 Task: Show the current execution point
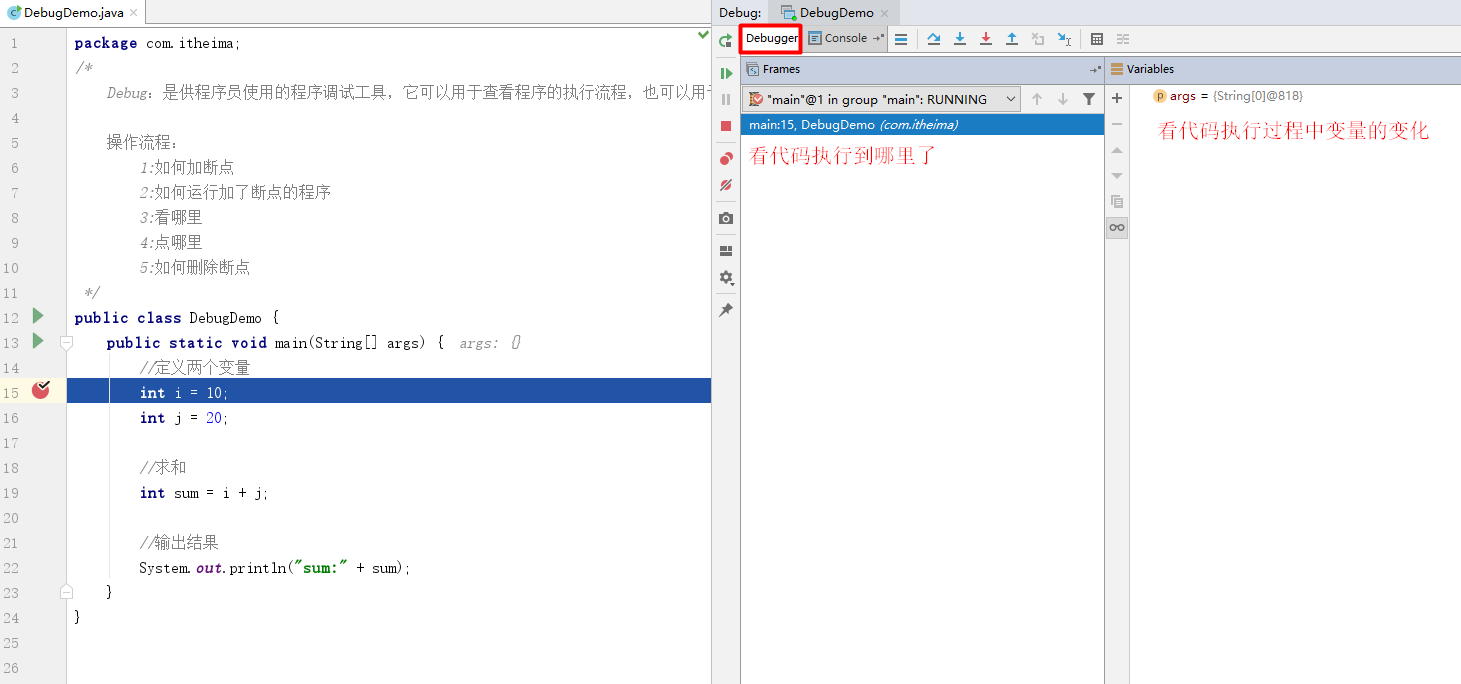(901, 39)
